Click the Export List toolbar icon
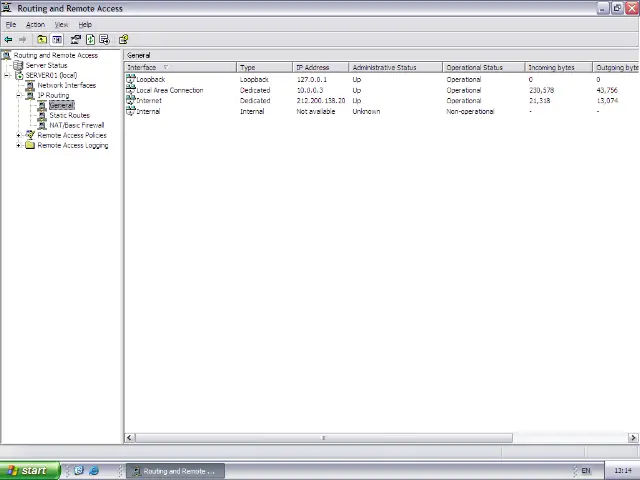Screen dimensions: 640x480 click(x=104, y=40)
